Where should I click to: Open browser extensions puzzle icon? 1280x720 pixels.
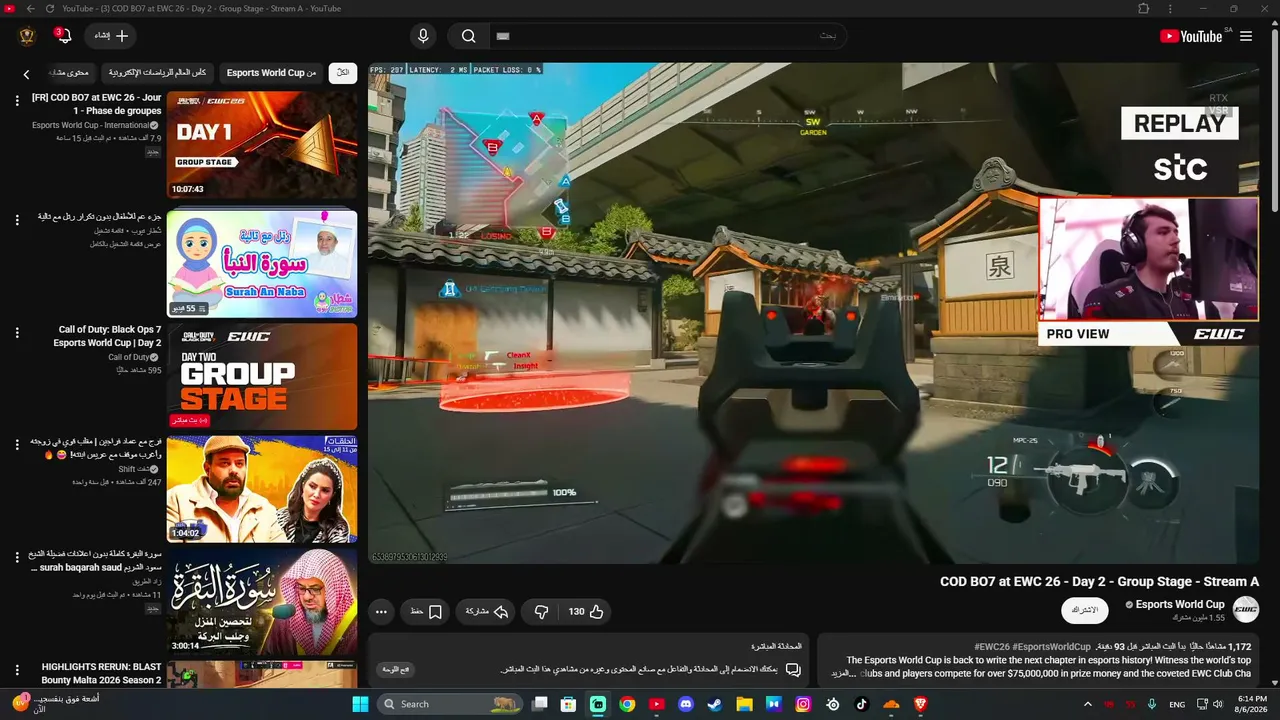coord(1144,9)
